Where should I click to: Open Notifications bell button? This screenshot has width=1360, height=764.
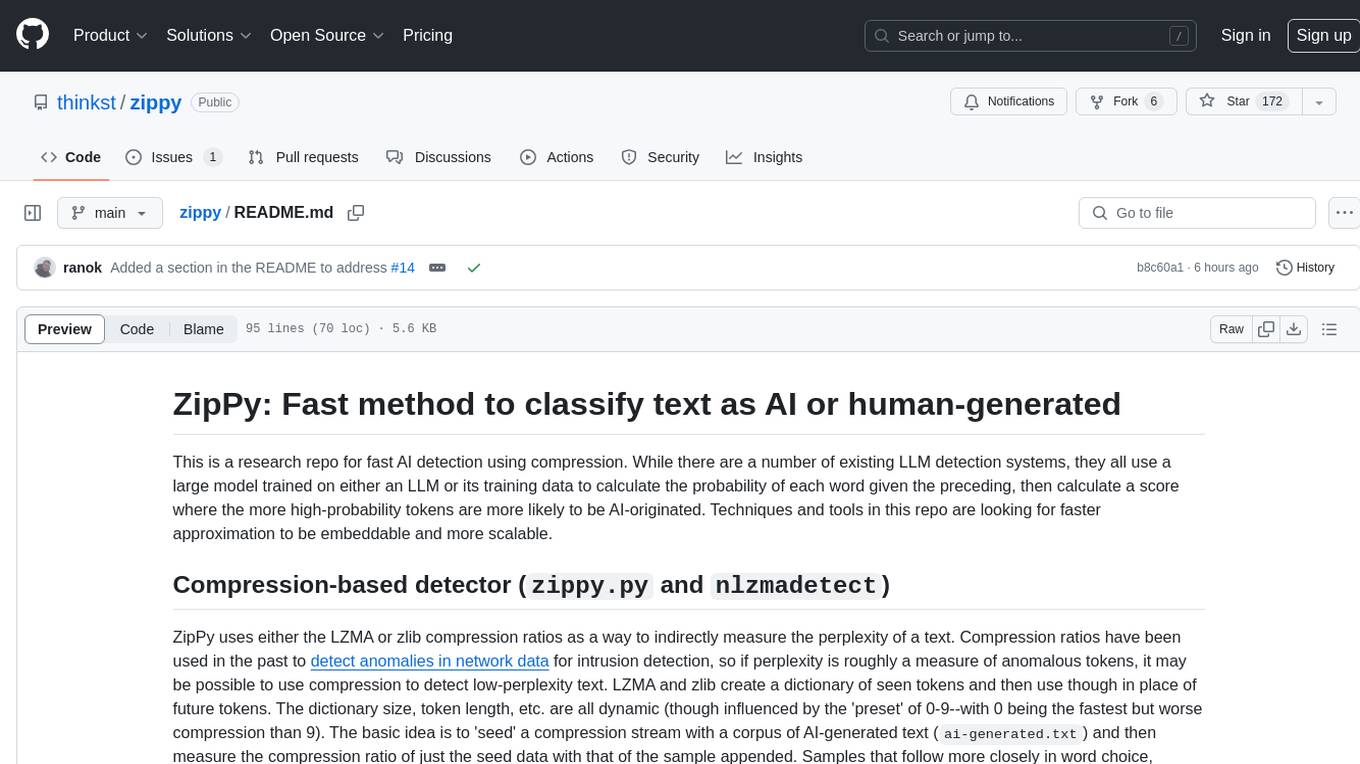1009,102
